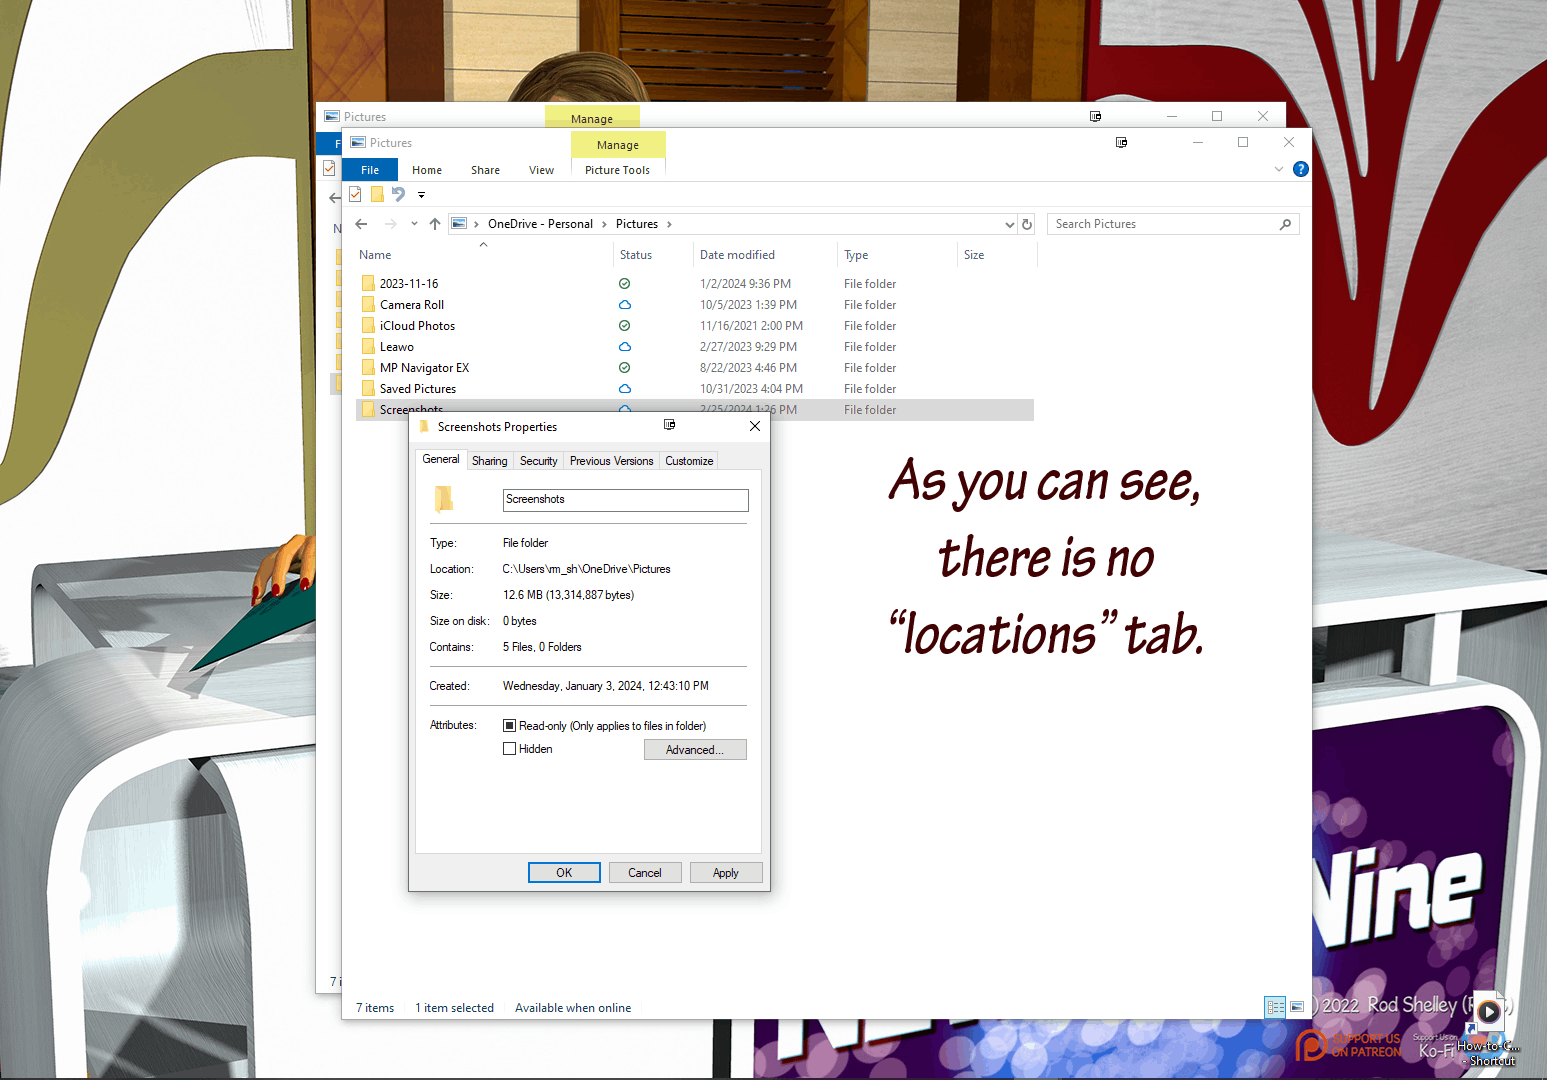This screenshot has height=1080, width=1547.
Task: Click the Apply button
Action: coord(726,873)
